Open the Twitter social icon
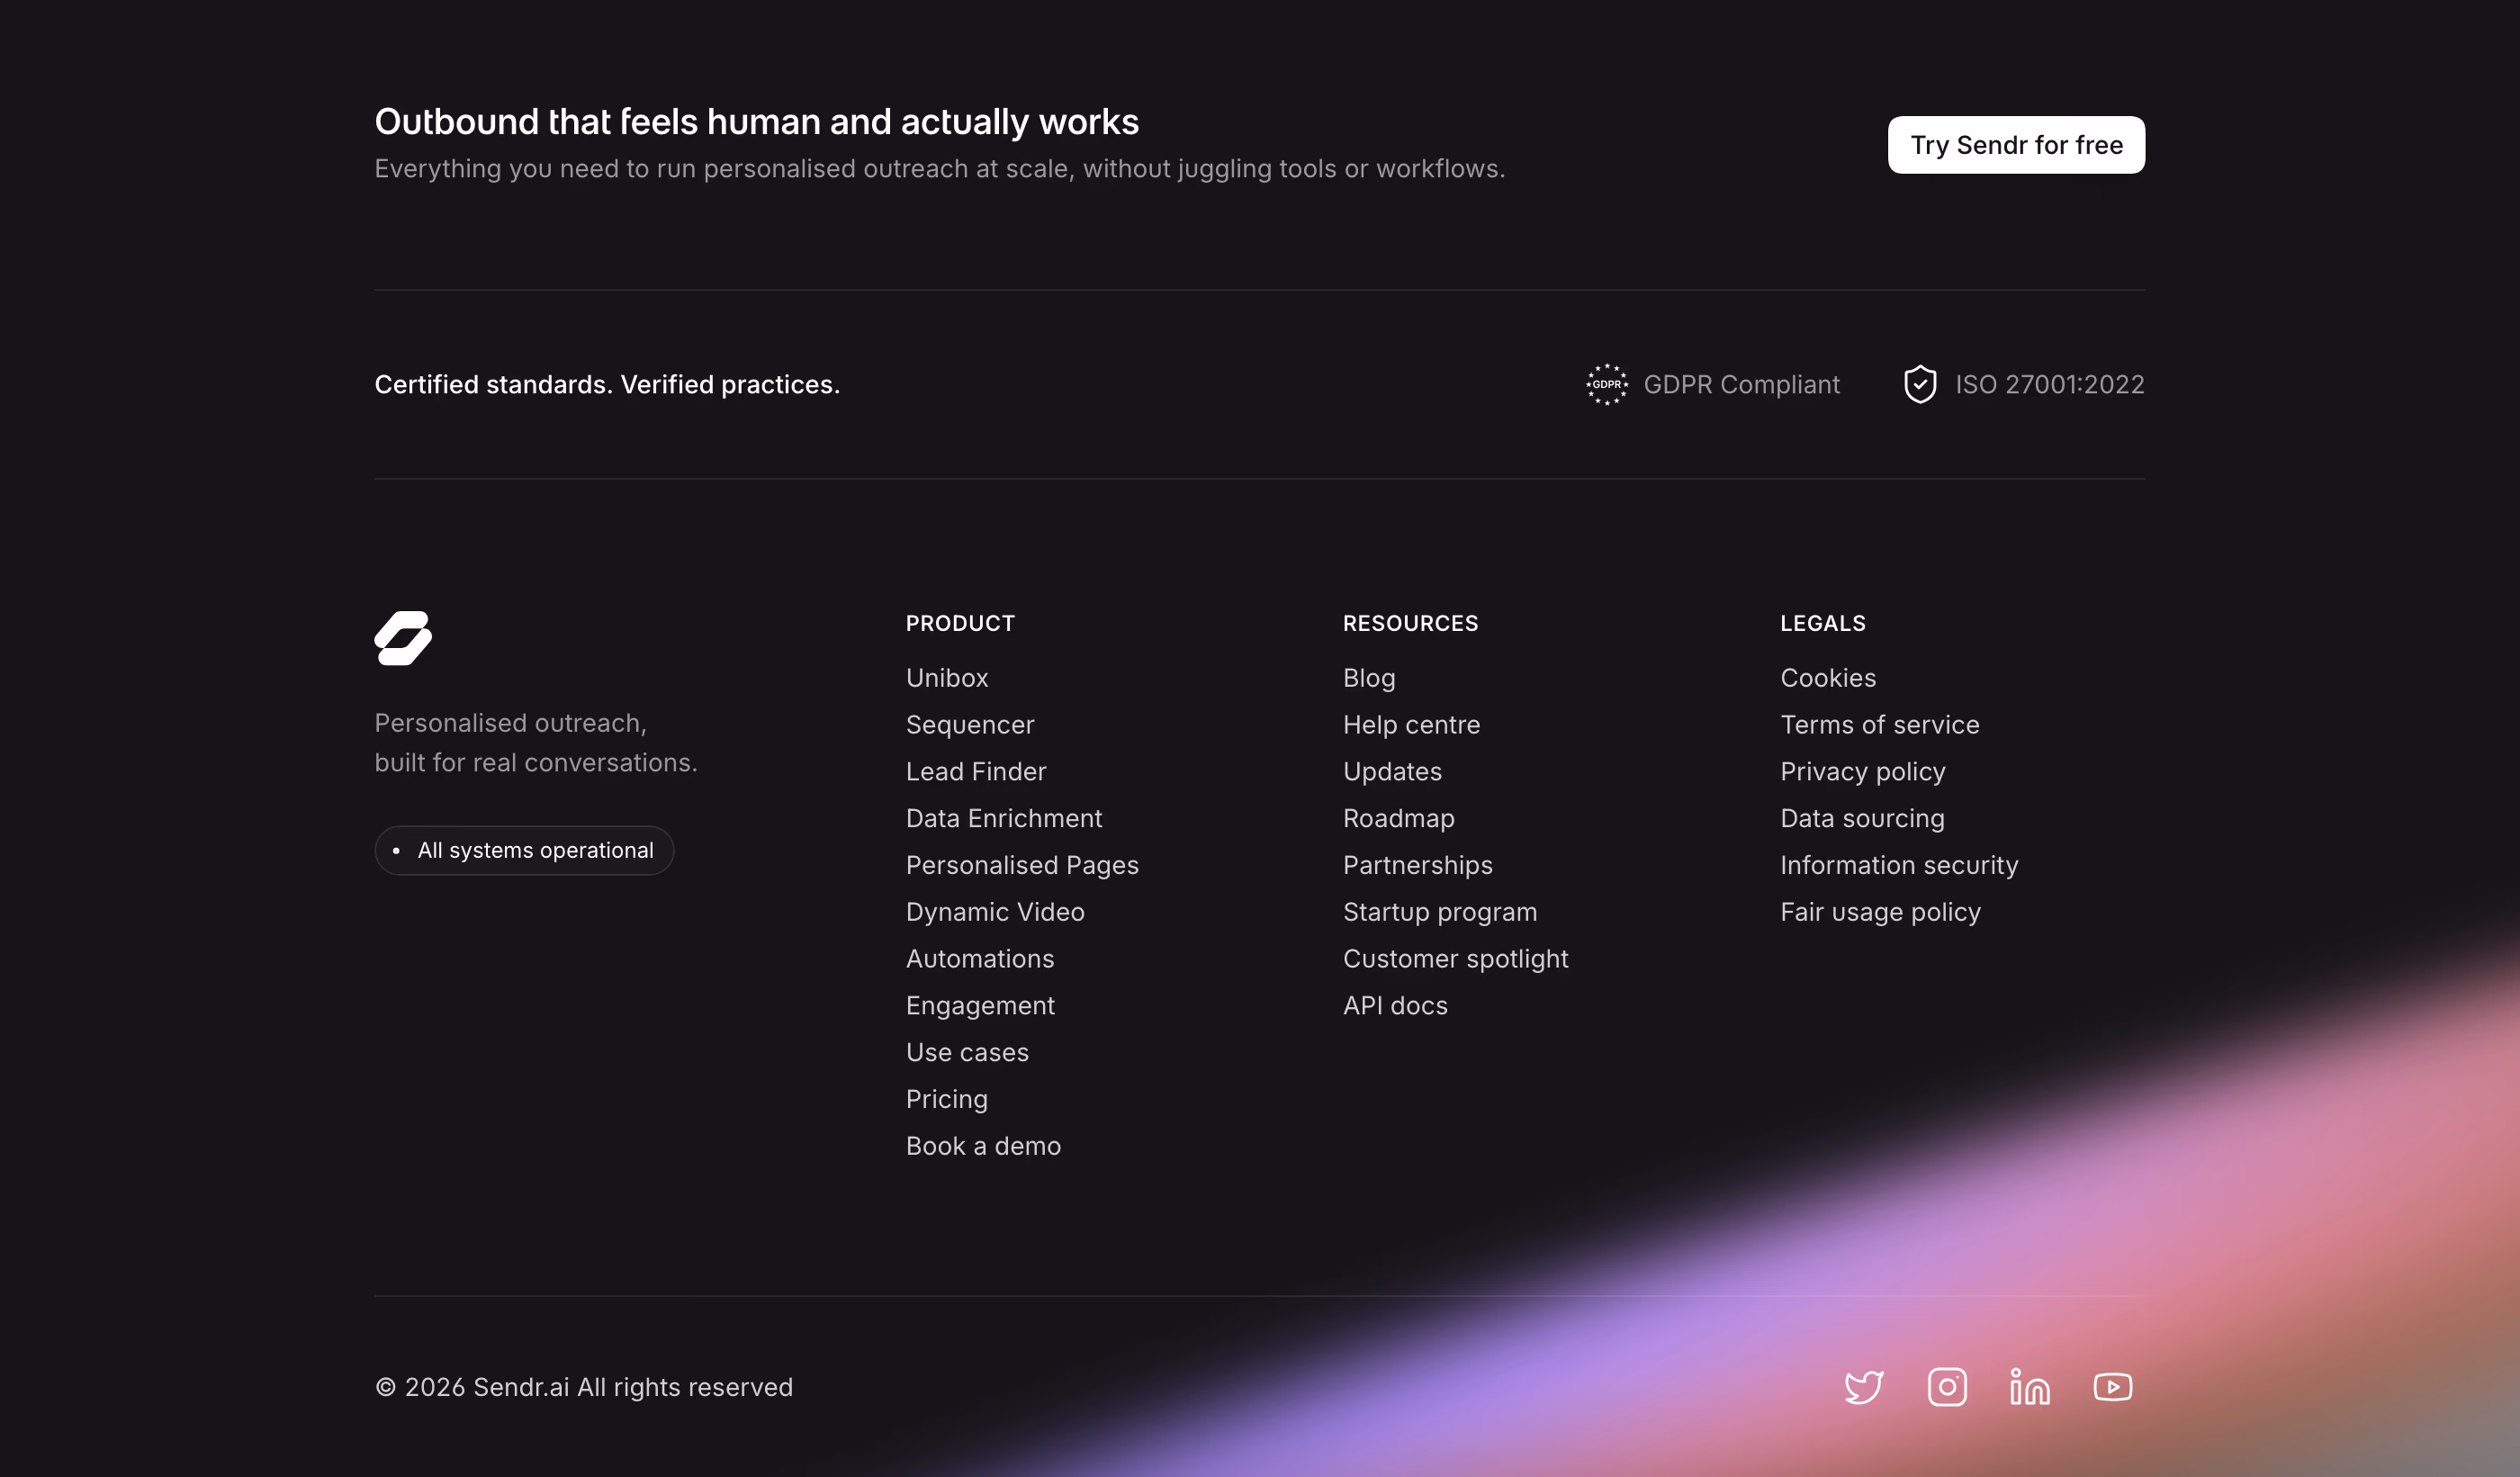The image size is (2520, 1477). pyautogui.click(x=1864, y=1387)
